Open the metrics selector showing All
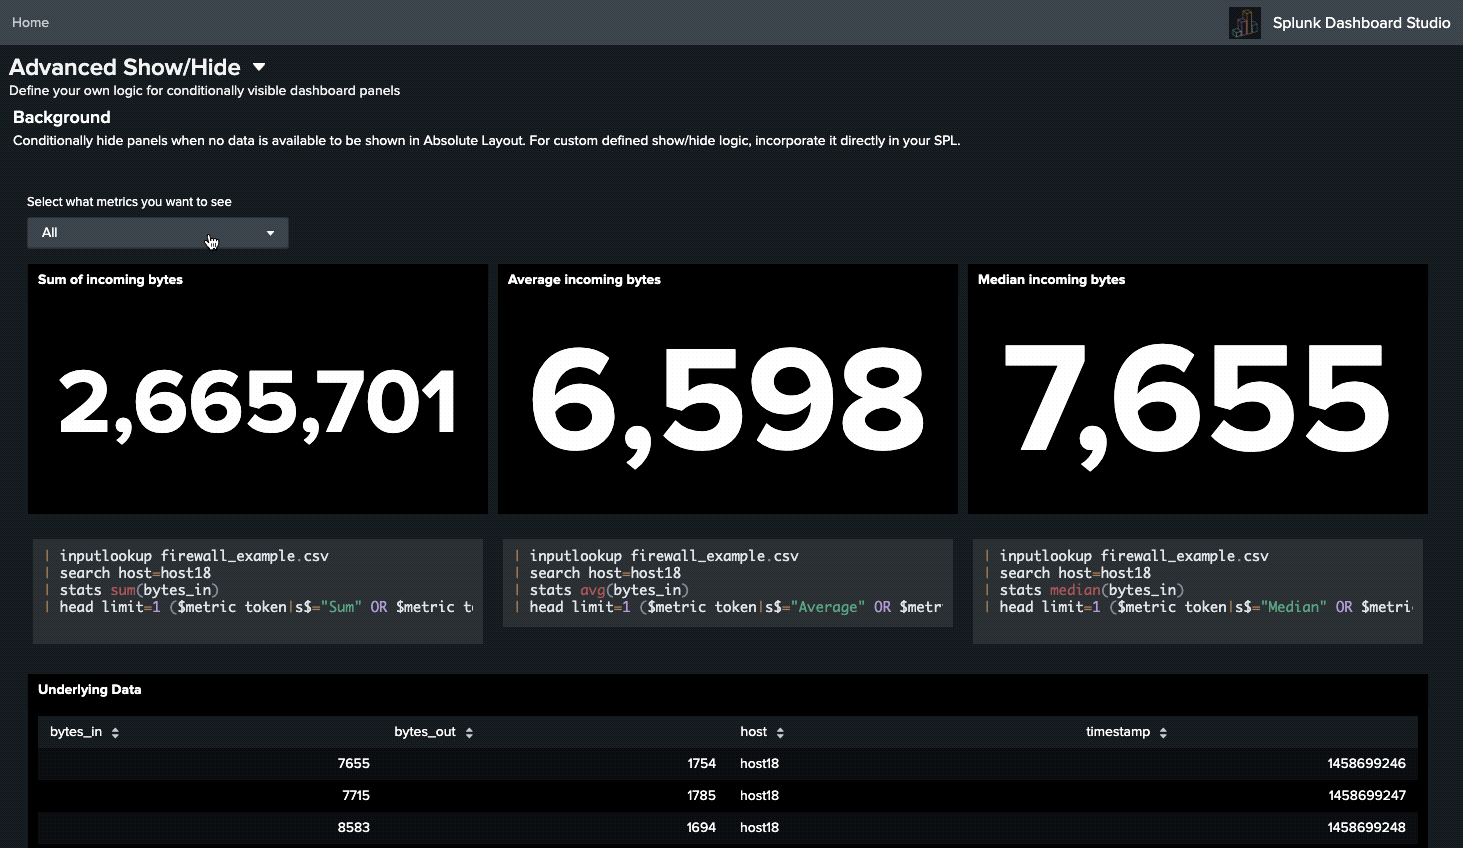 tap(157, 232)
